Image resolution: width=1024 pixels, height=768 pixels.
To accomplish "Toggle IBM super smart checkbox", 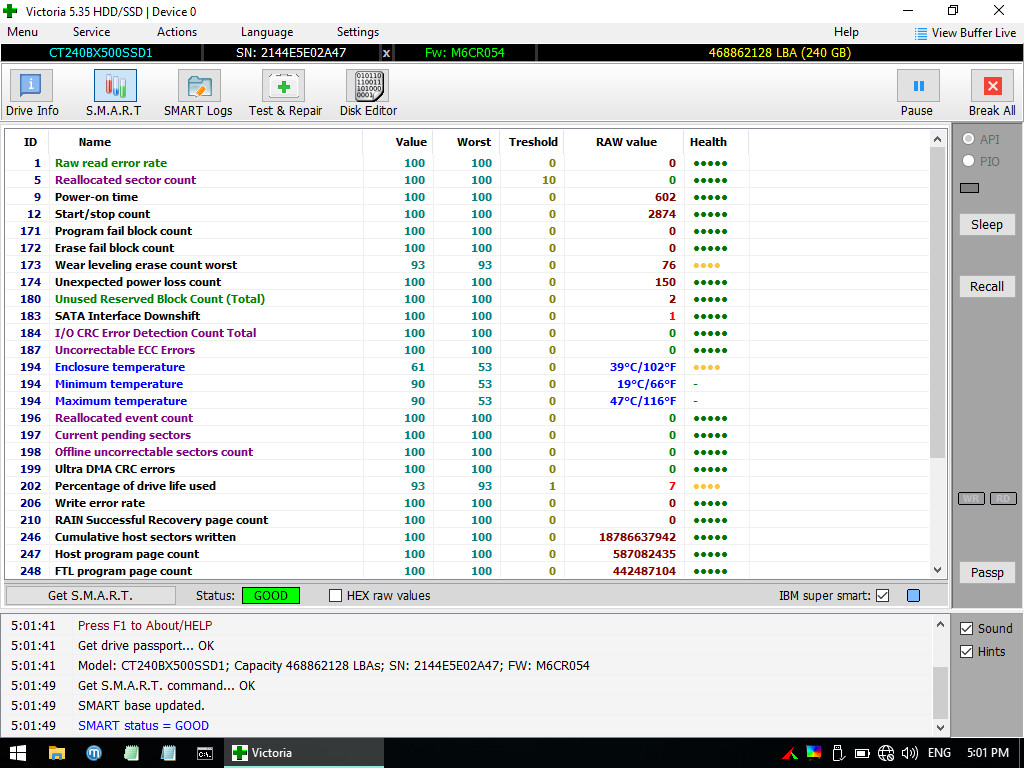I will point(882,596).
